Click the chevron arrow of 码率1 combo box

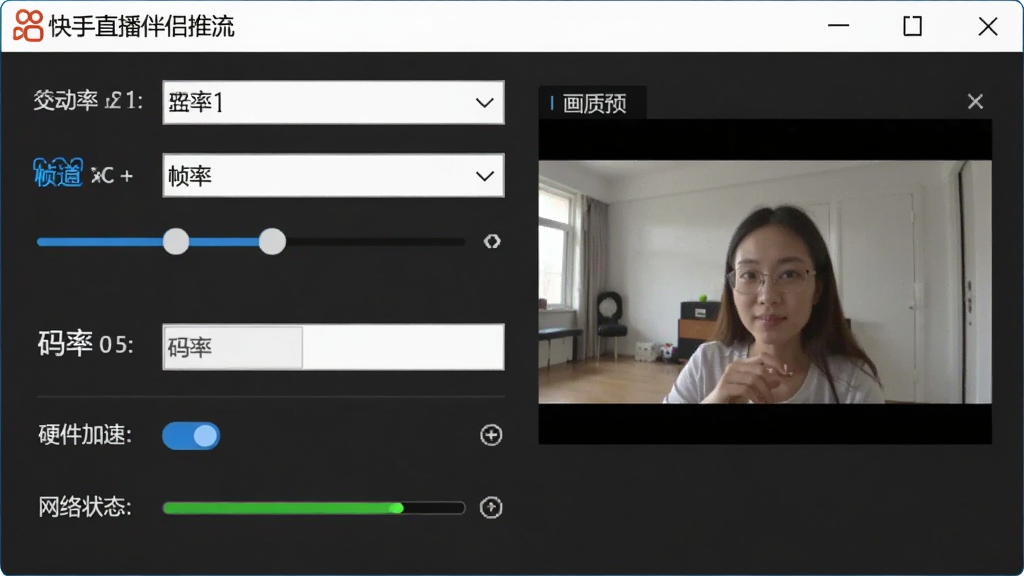[x=485, y=103]
